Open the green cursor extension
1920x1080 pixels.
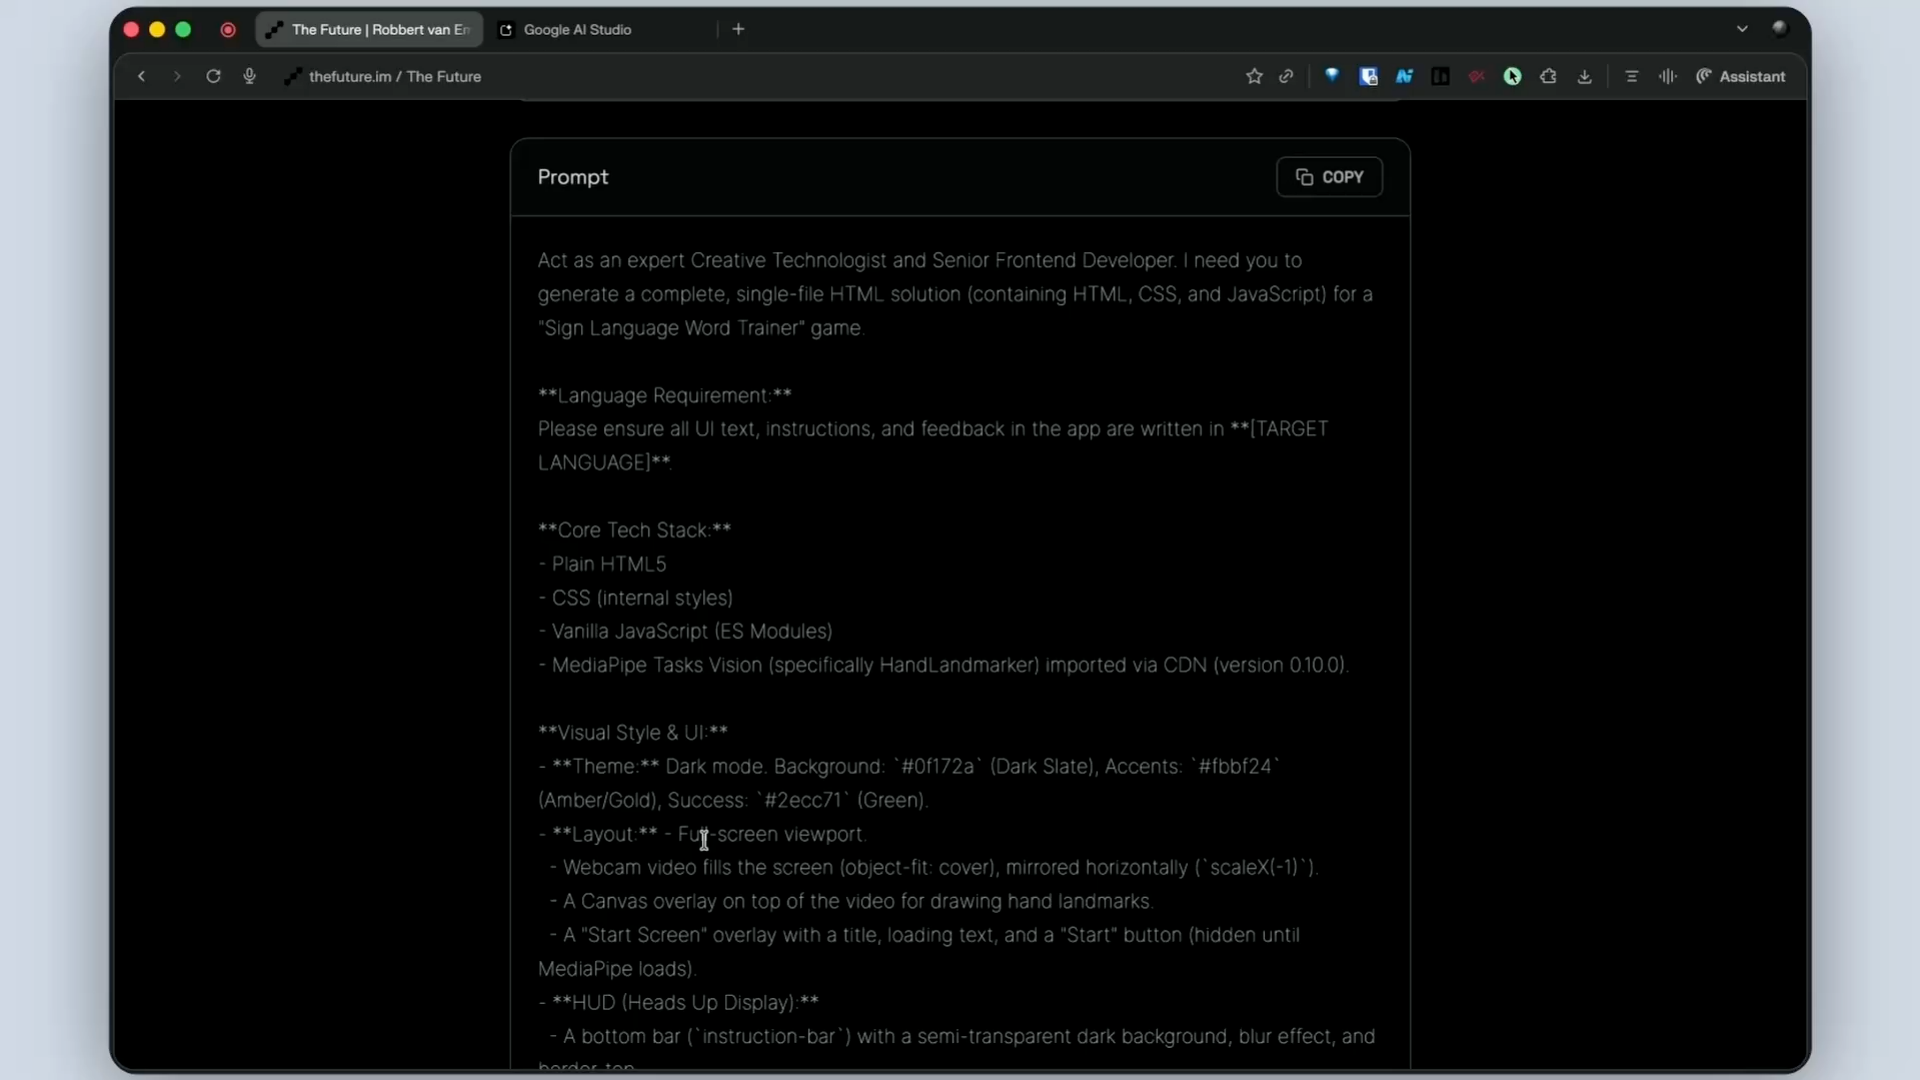coord(1512,76)
